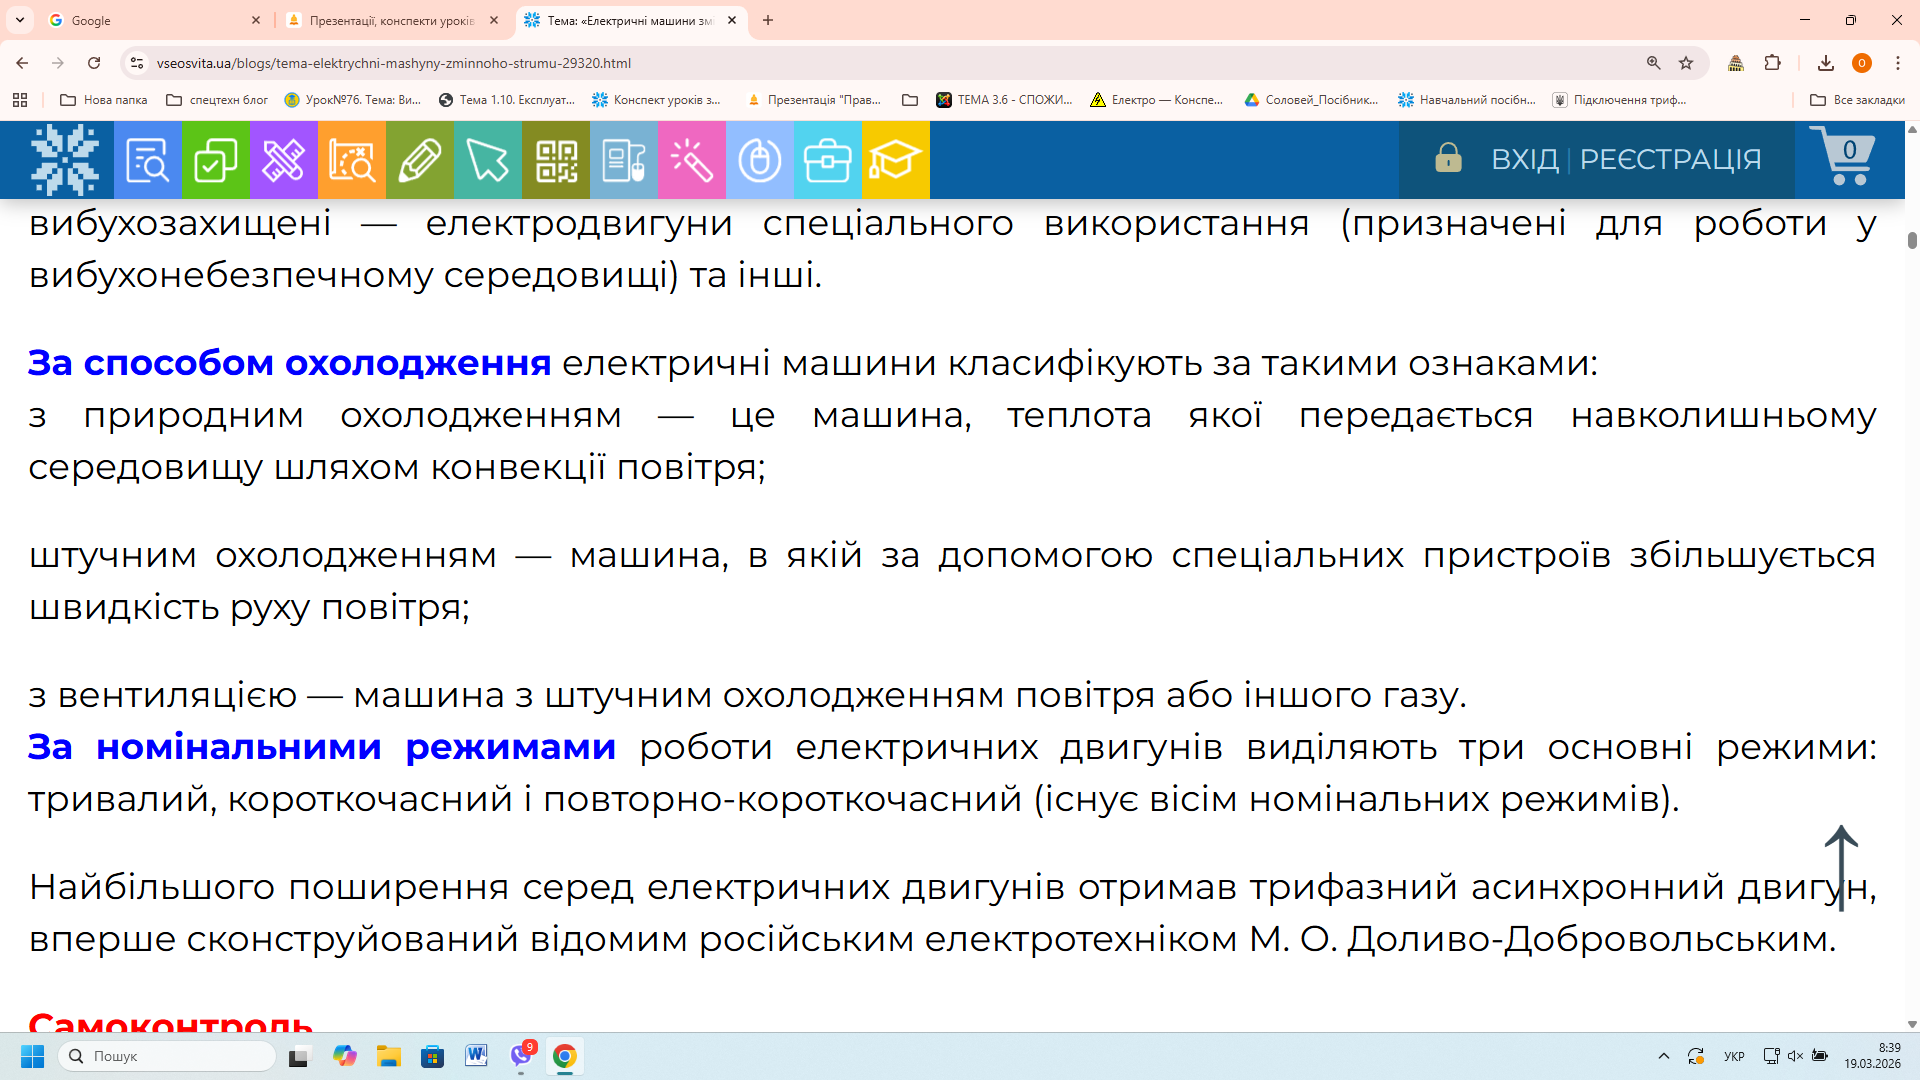Bookmark this page with the star
This screenshot has height=1080, width=1920.
pos(1686,63)
